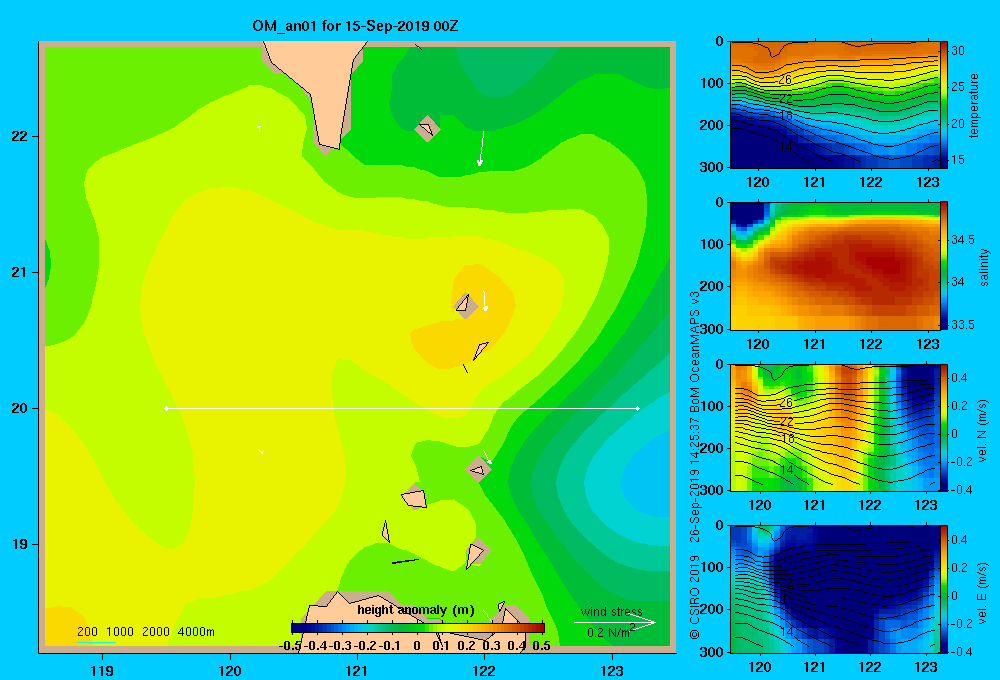The image size is (1000, 680).
Task: Click the island near 19.3N 121.45E
Action: coord(415,497)
